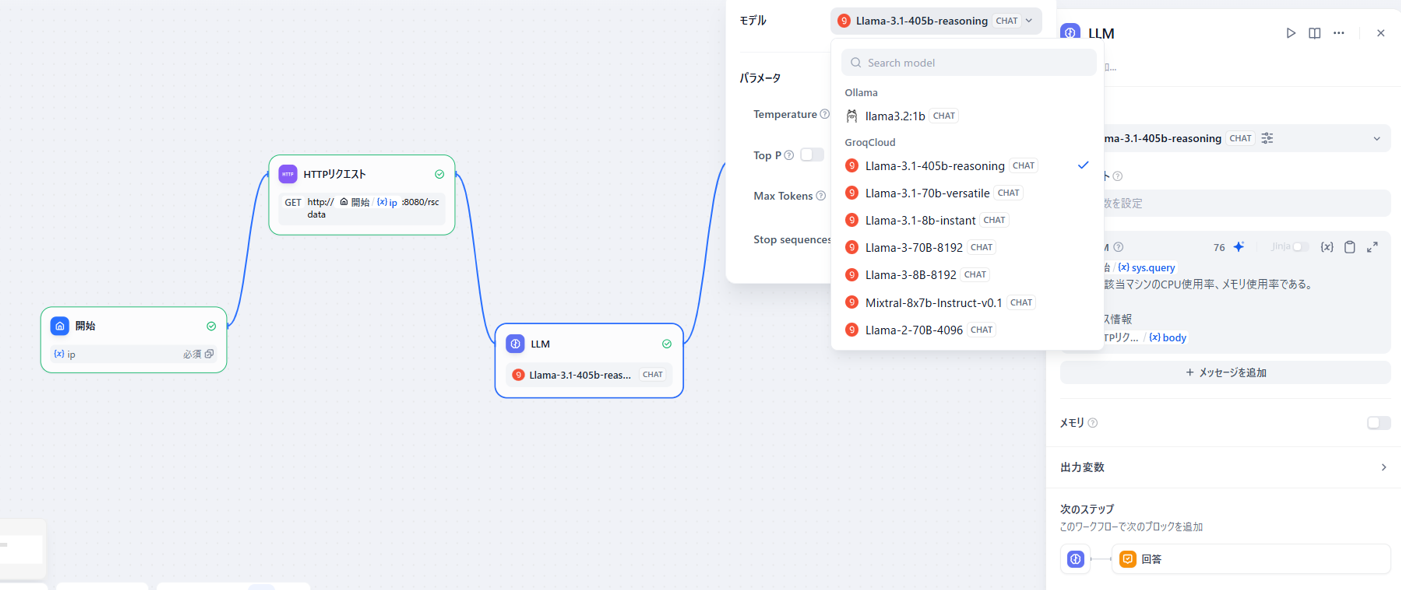The width and height of the screenshot is (1401, 590).
Task: Open the help book icon in LLM panel header
Action: tap(1315, 33)
